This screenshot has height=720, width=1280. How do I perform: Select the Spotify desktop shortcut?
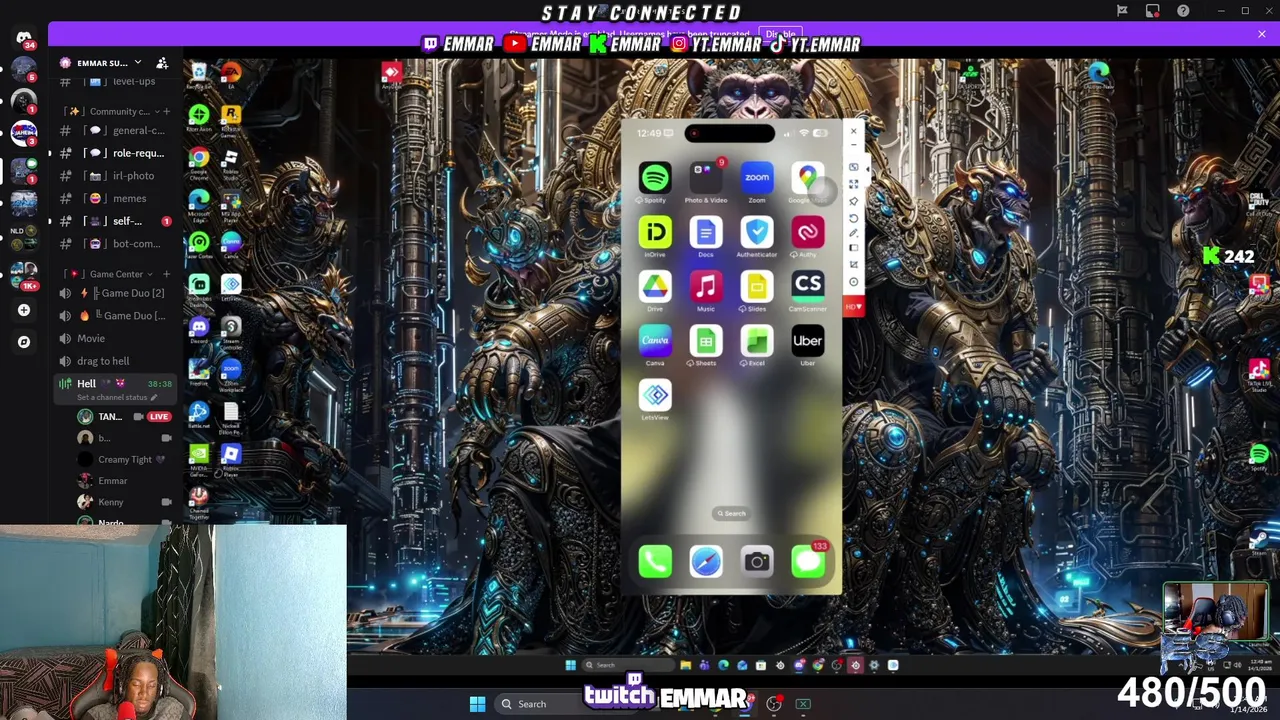pyautogui.click(x=1259, y=458)
